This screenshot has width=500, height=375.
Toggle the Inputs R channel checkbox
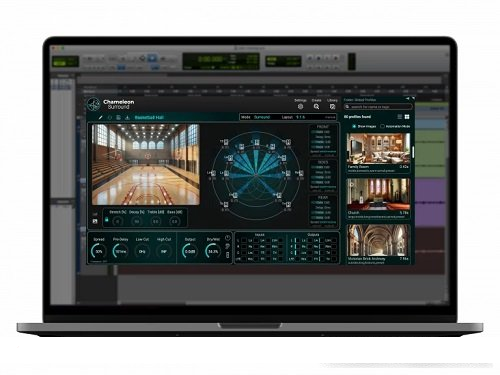(244, 247)
